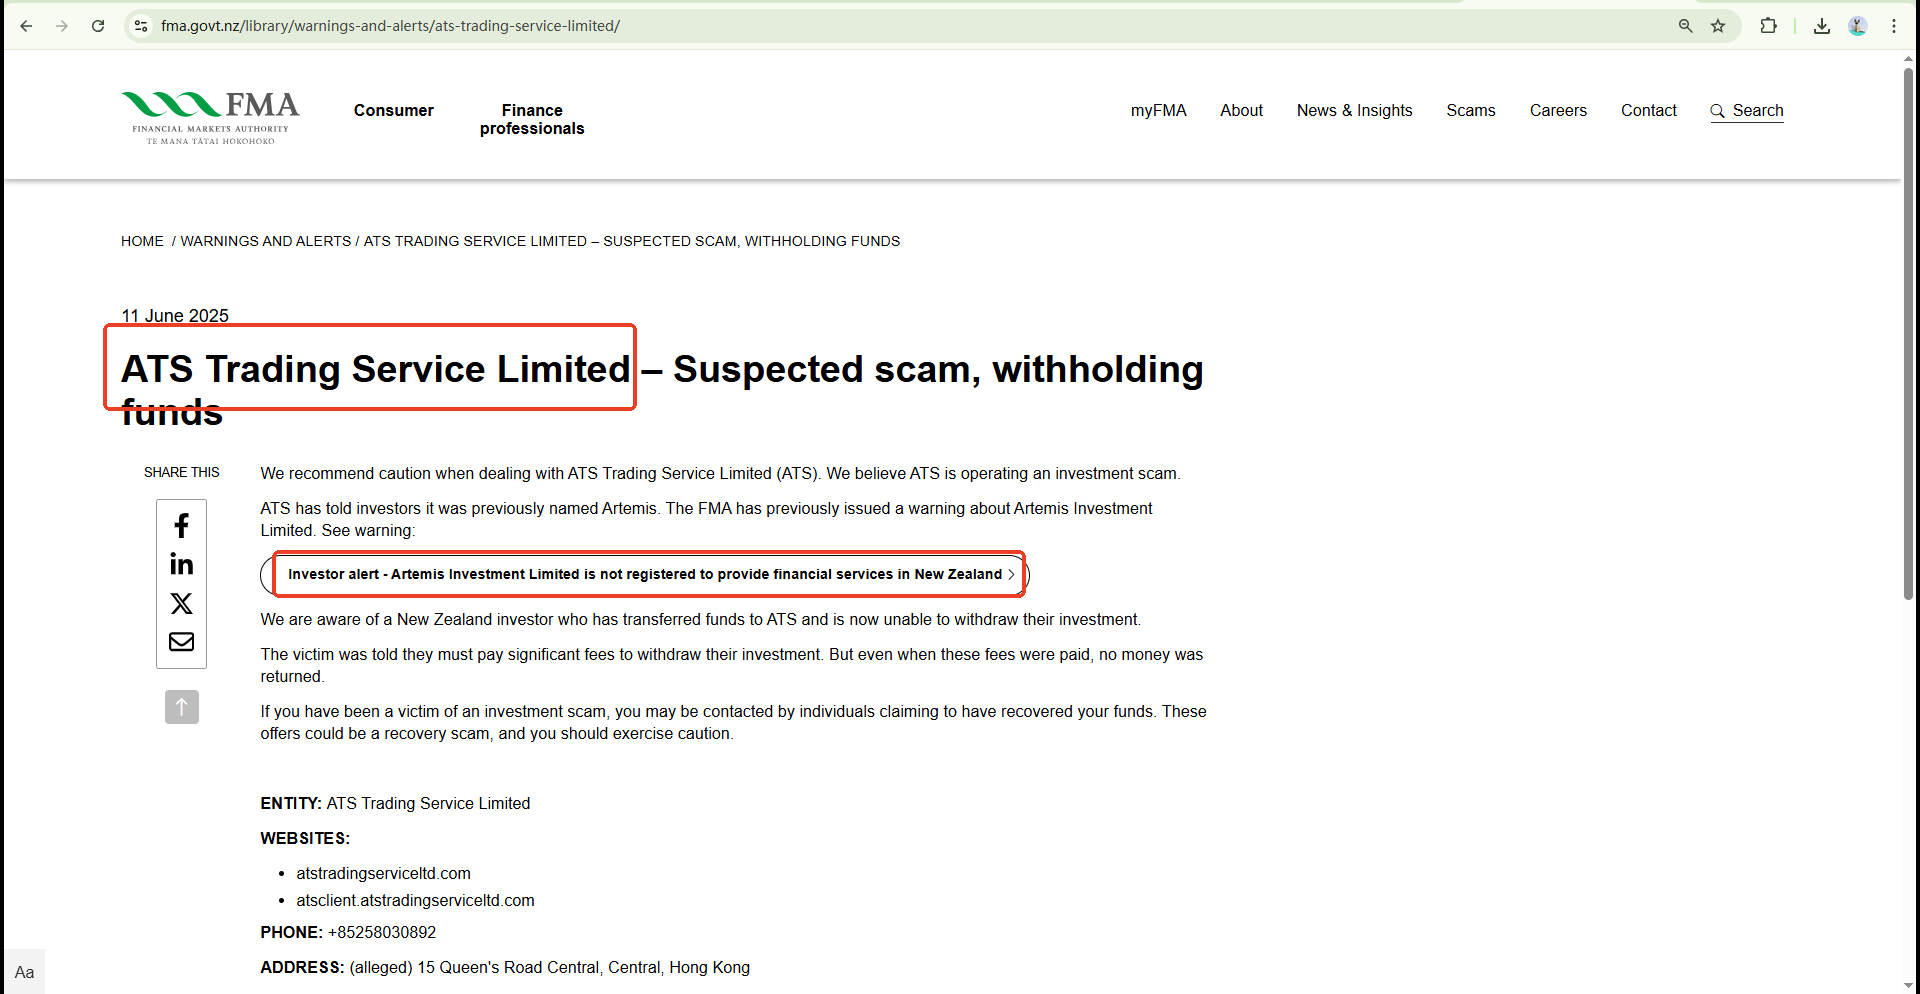Screen dimensions: 1920x994
Task: Open News & Insights section
Action: 1354,110
